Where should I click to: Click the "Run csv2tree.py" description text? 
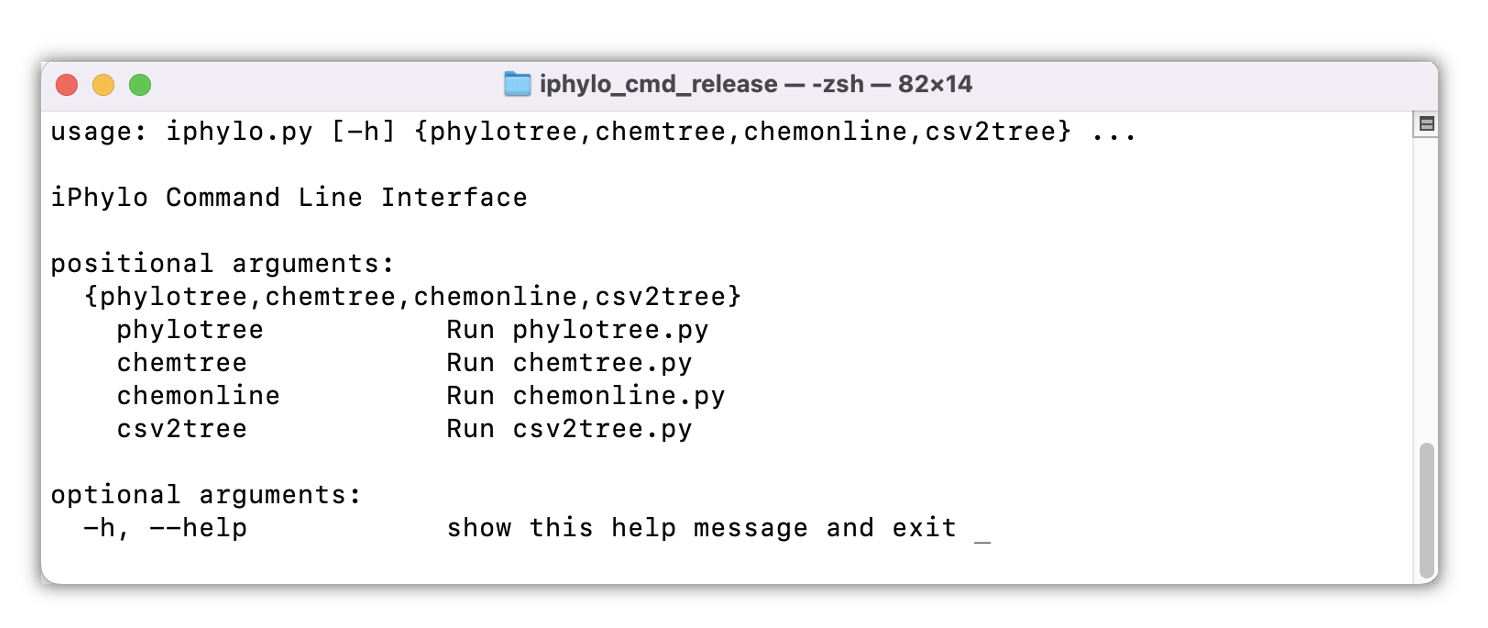pyautogui.click(x=569, y=429)
